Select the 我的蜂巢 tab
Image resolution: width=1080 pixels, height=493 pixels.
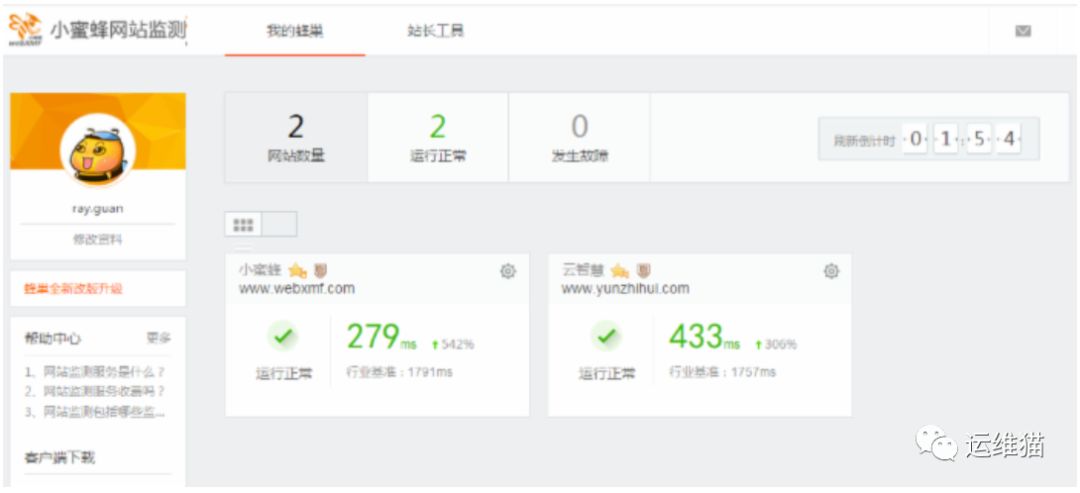click(x=294, y=31)
